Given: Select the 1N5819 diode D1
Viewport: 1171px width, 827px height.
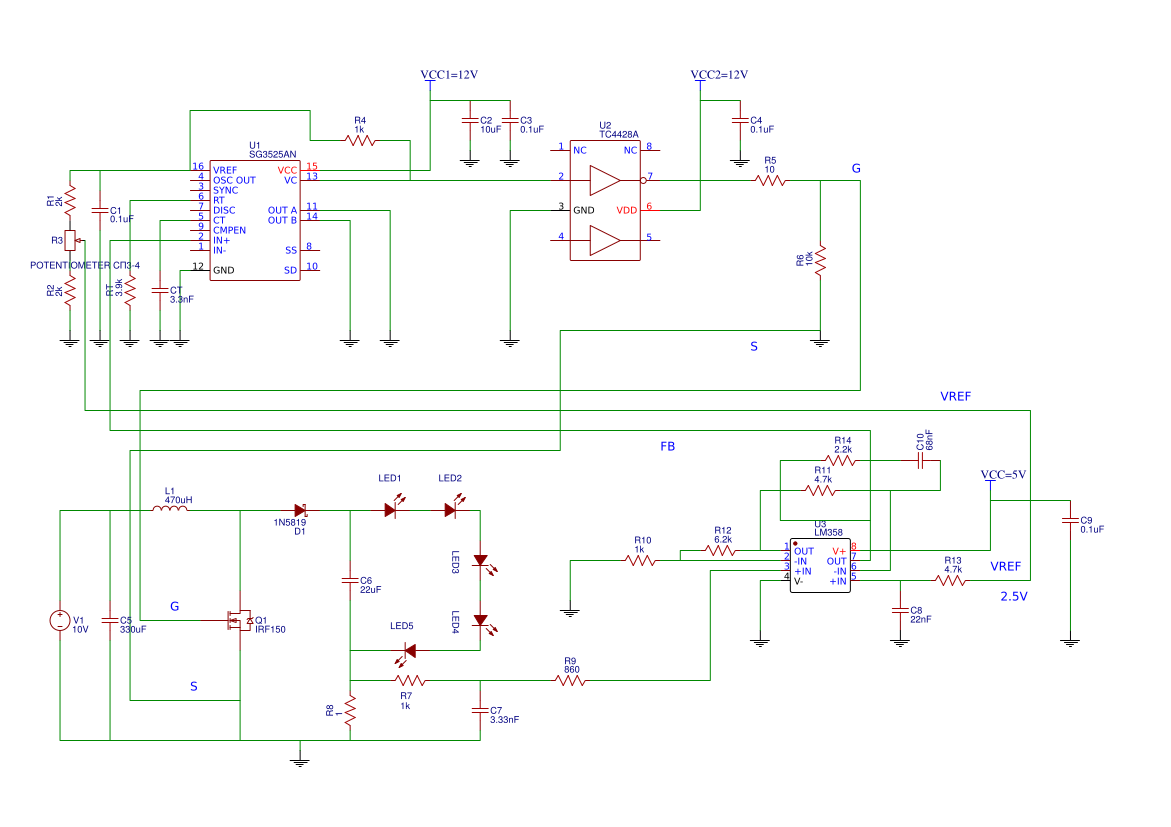Looking at the screenshot, I should point(301,511).
